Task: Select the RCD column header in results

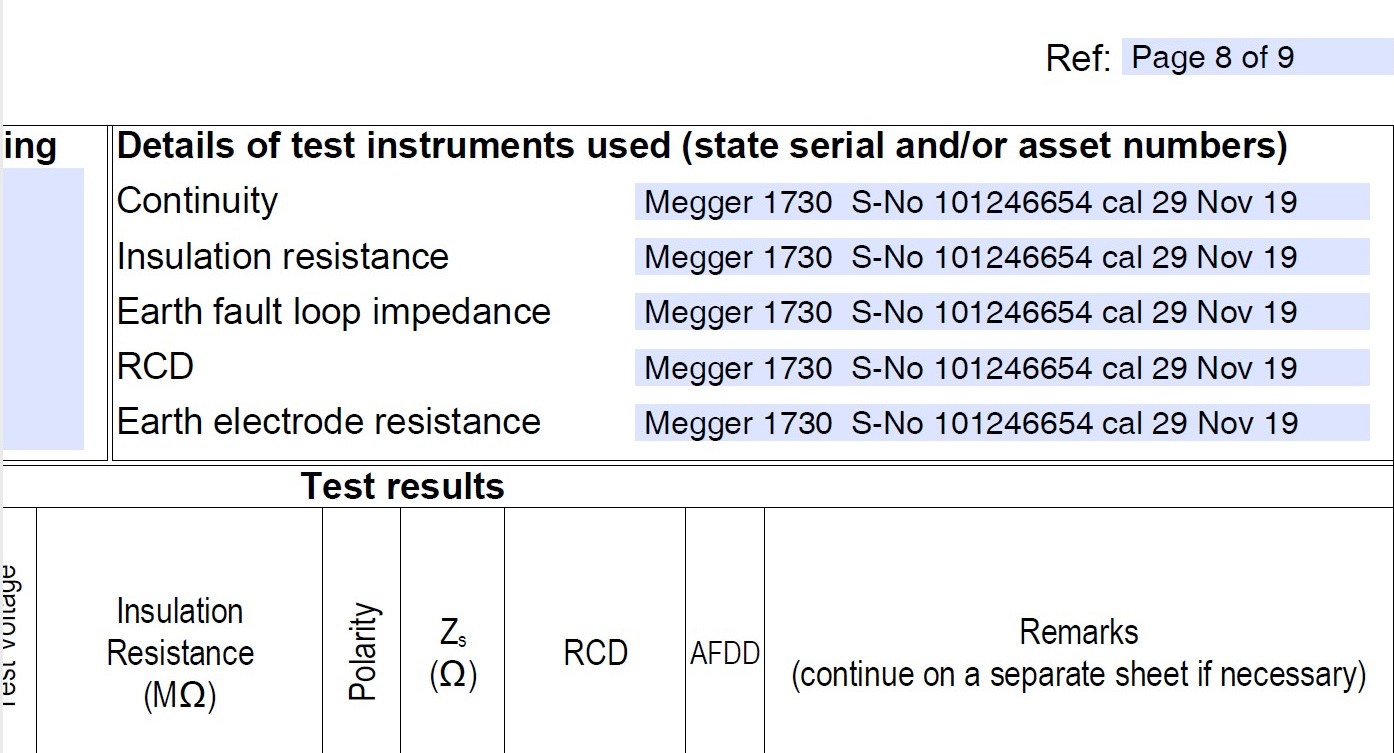Action: pos(596,652)
